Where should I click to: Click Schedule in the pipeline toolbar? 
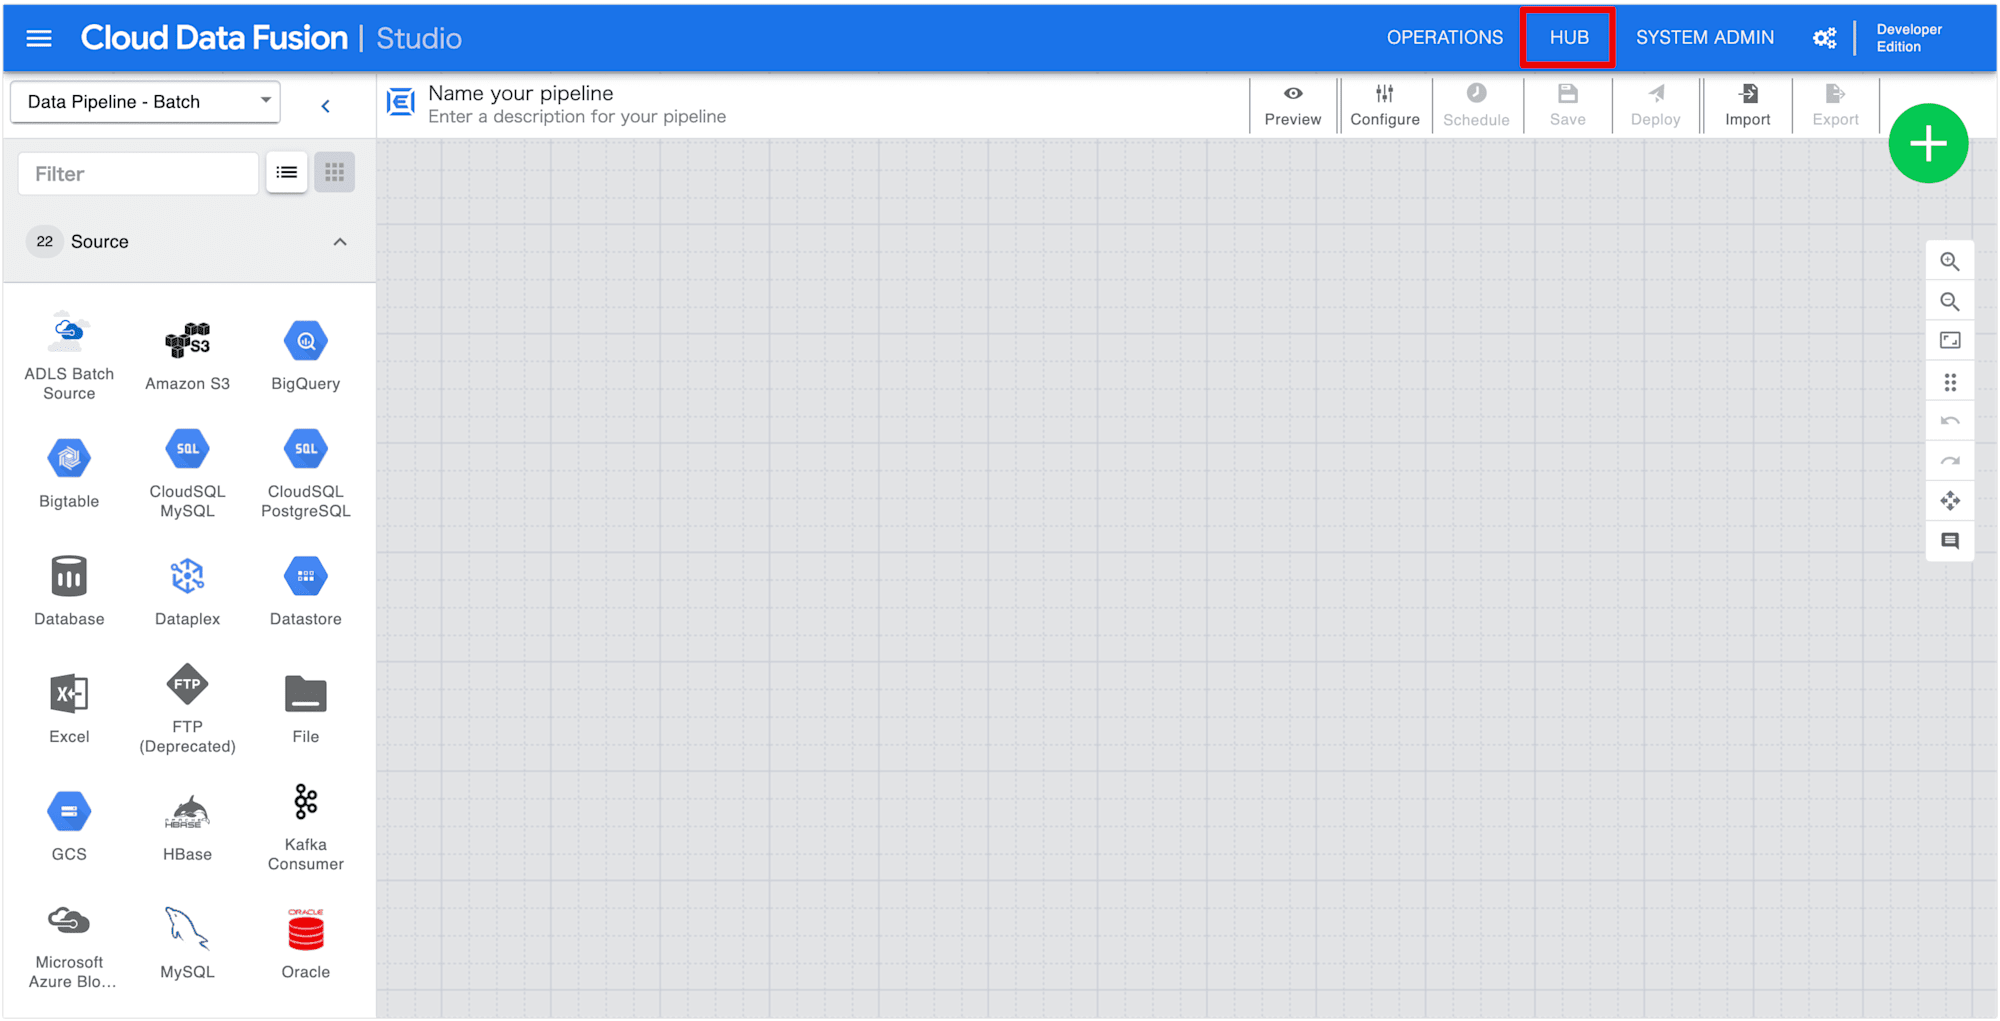point(1476,105)
